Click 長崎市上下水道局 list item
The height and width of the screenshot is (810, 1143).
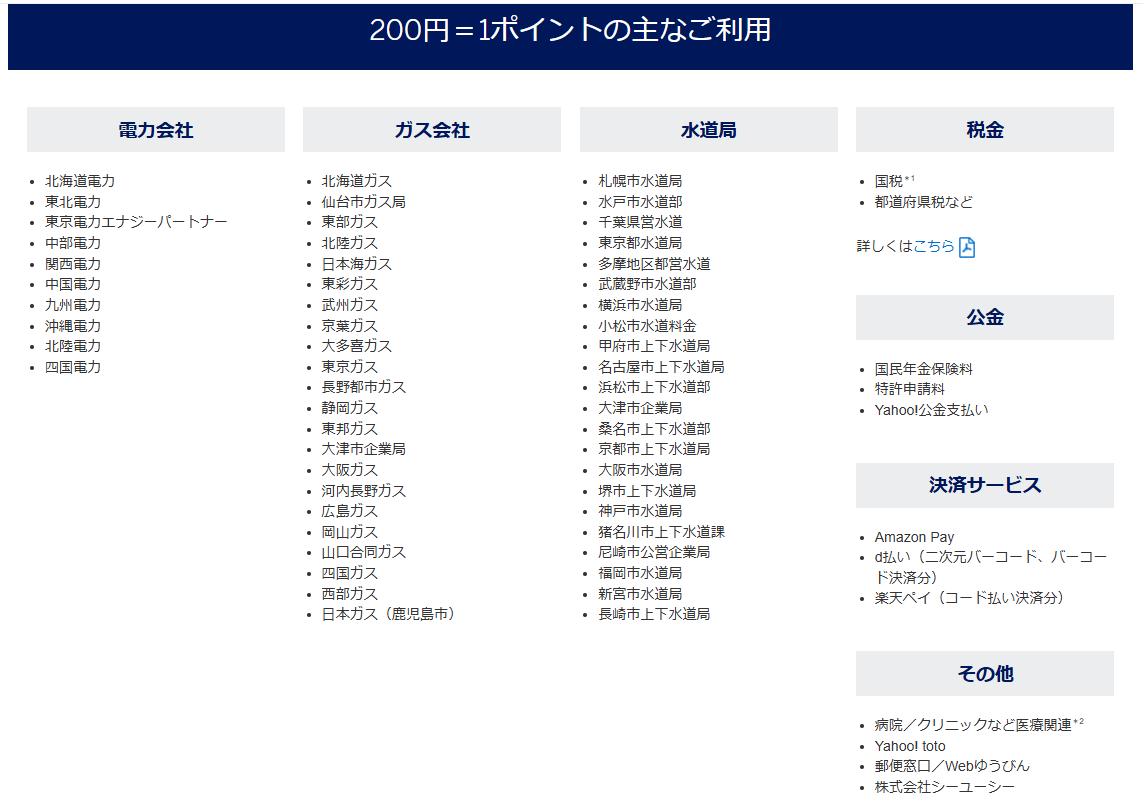tap(655, 614)
